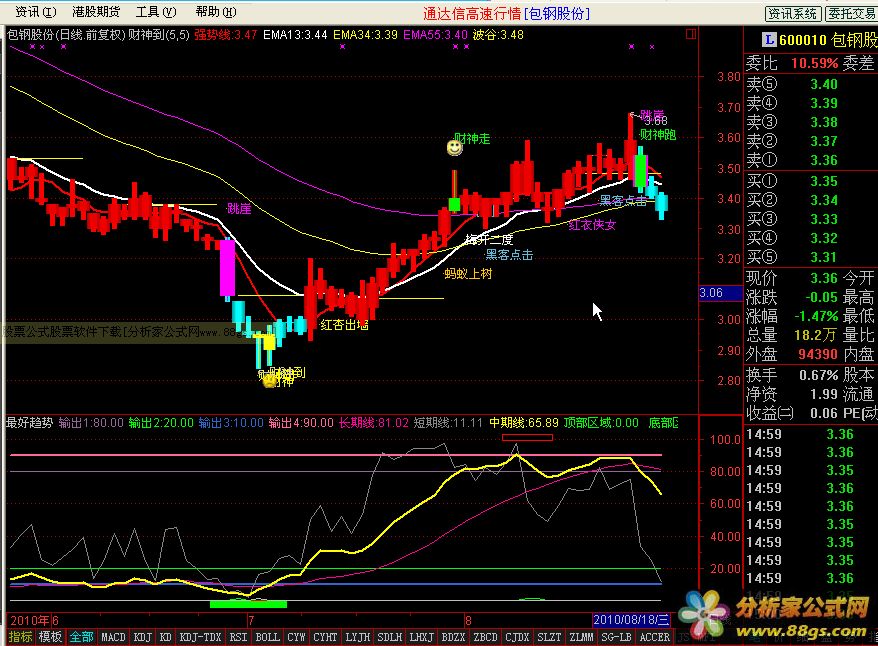Open the 工具(V) menu

[x=156, y=12]
